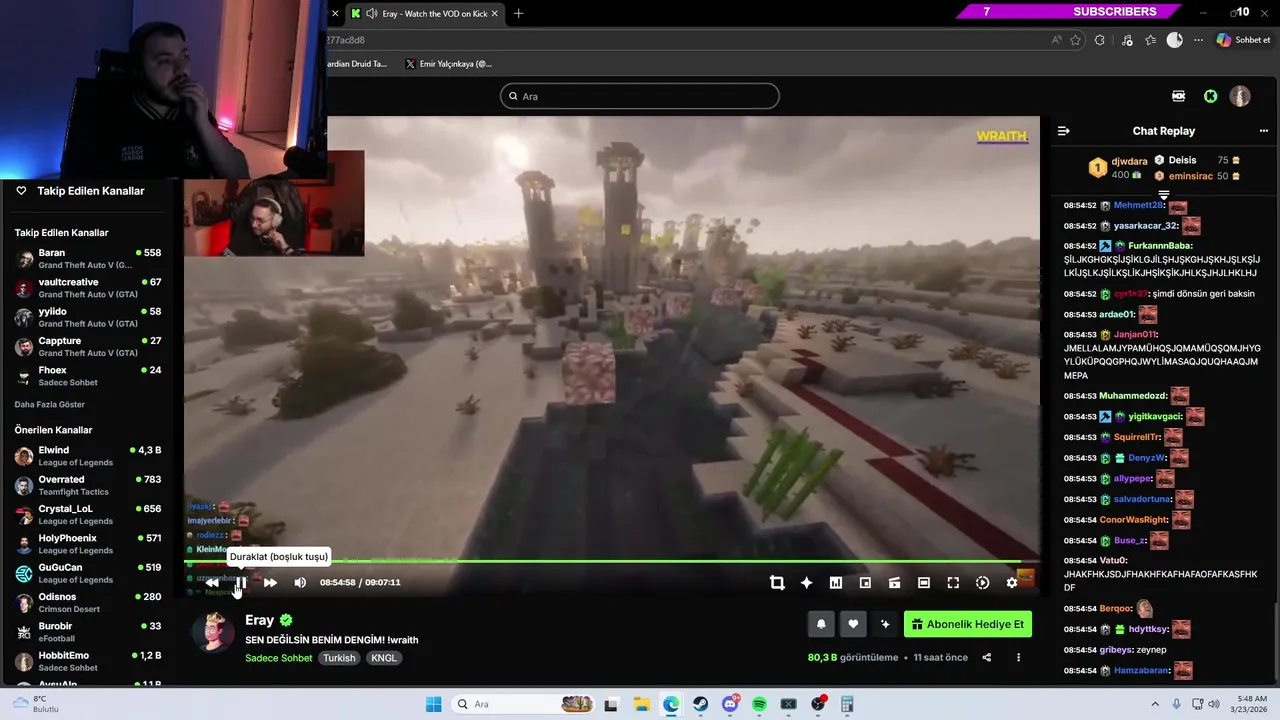This screenshot has width=1280, height=720.
Task: Open the user profile avatar menu
Action: tap(1240, 96)
